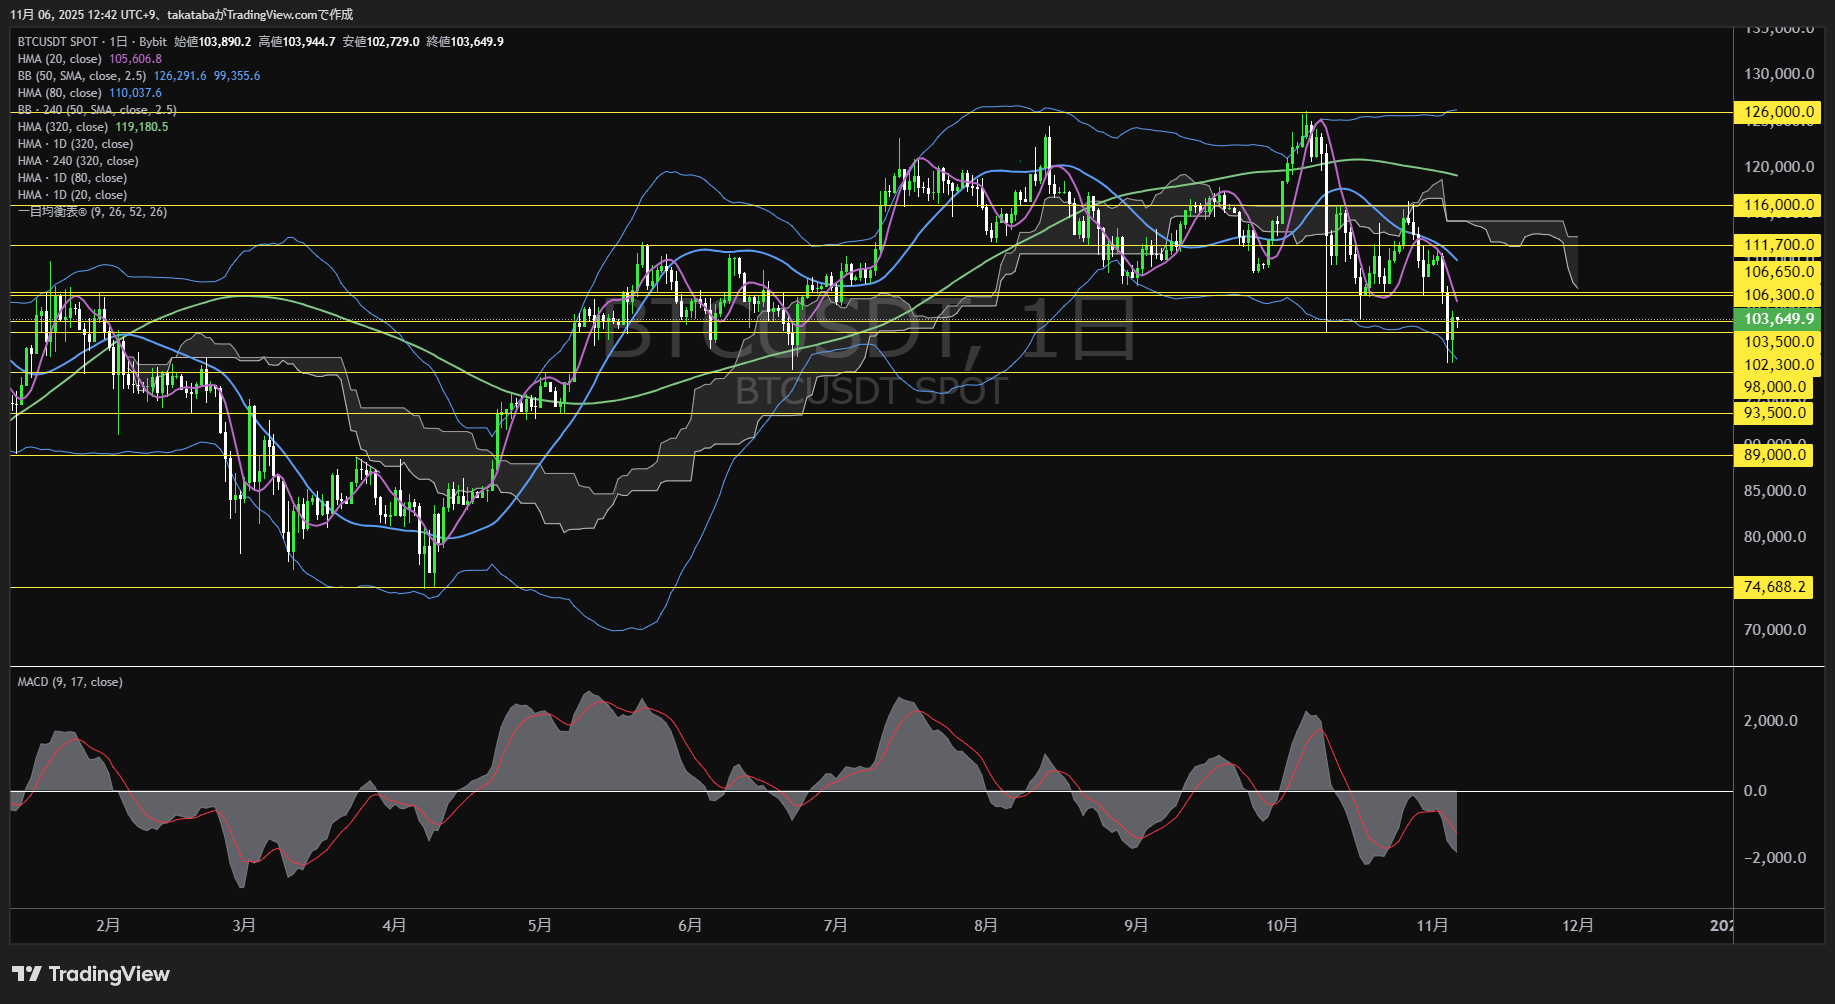Click the 98,000.0 yellow price label
Image resolution: width=1835 pixels, height=1004 pixels.
point(1774,387)
